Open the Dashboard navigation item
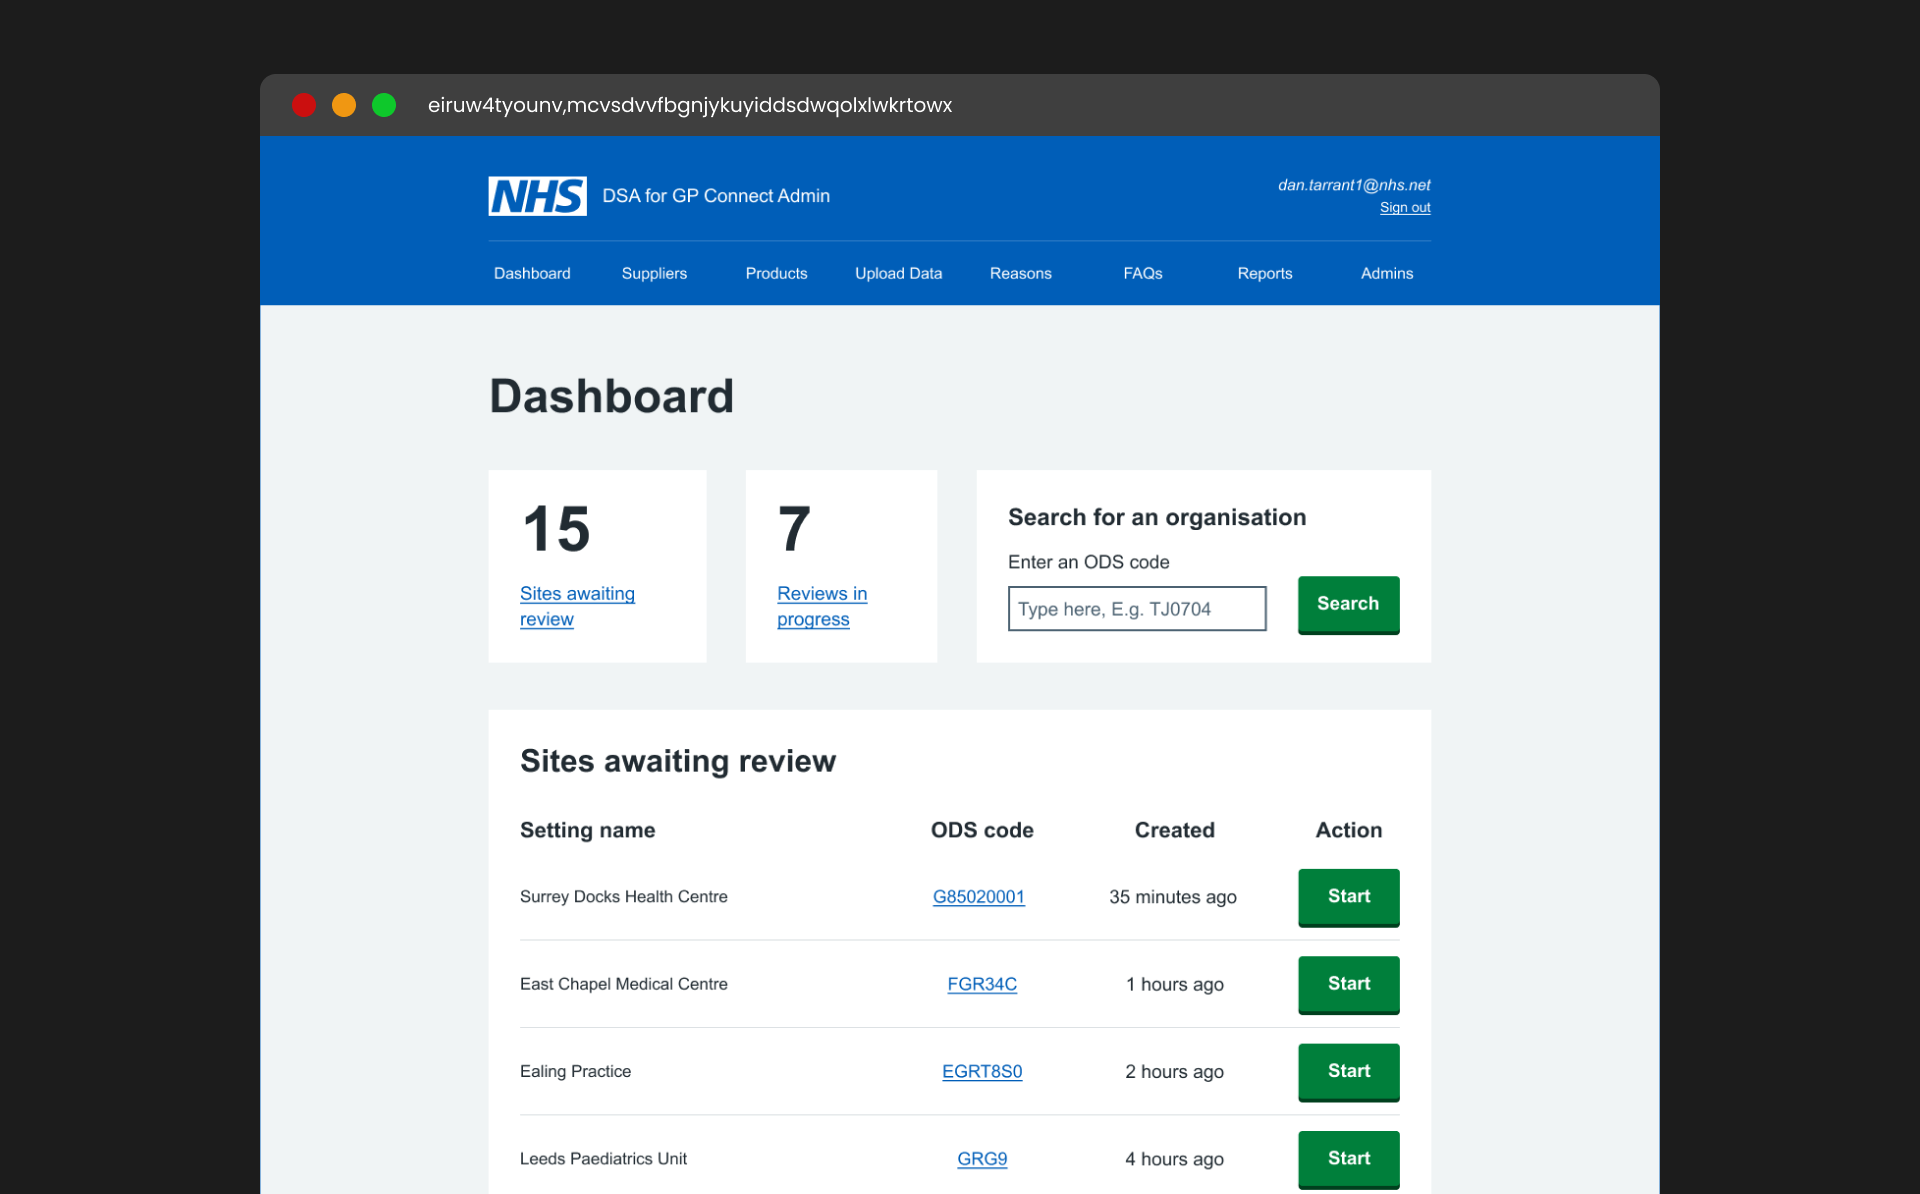Image resolution: width=1920 pixels, height=1194 pixels. [532, 273]
